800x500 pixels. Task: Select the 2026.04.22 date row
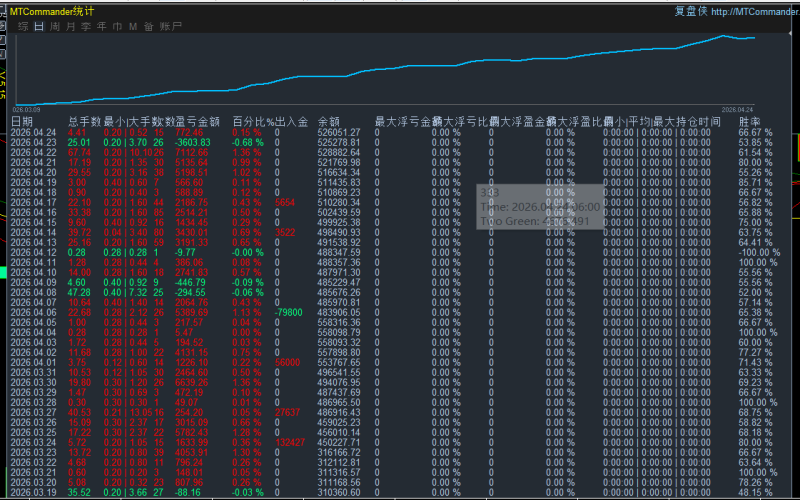coord(33,153)
